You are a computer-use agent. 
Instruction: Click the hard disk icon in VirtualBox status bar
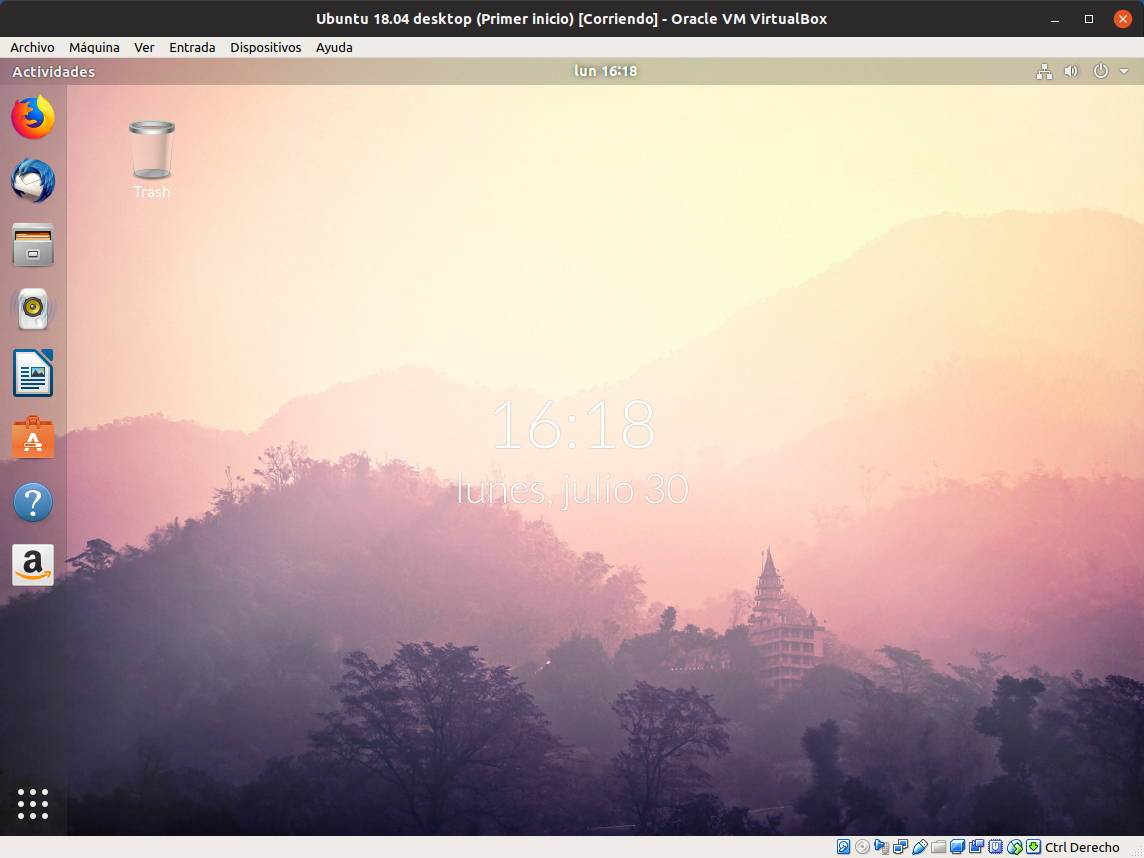pos(841,846)
